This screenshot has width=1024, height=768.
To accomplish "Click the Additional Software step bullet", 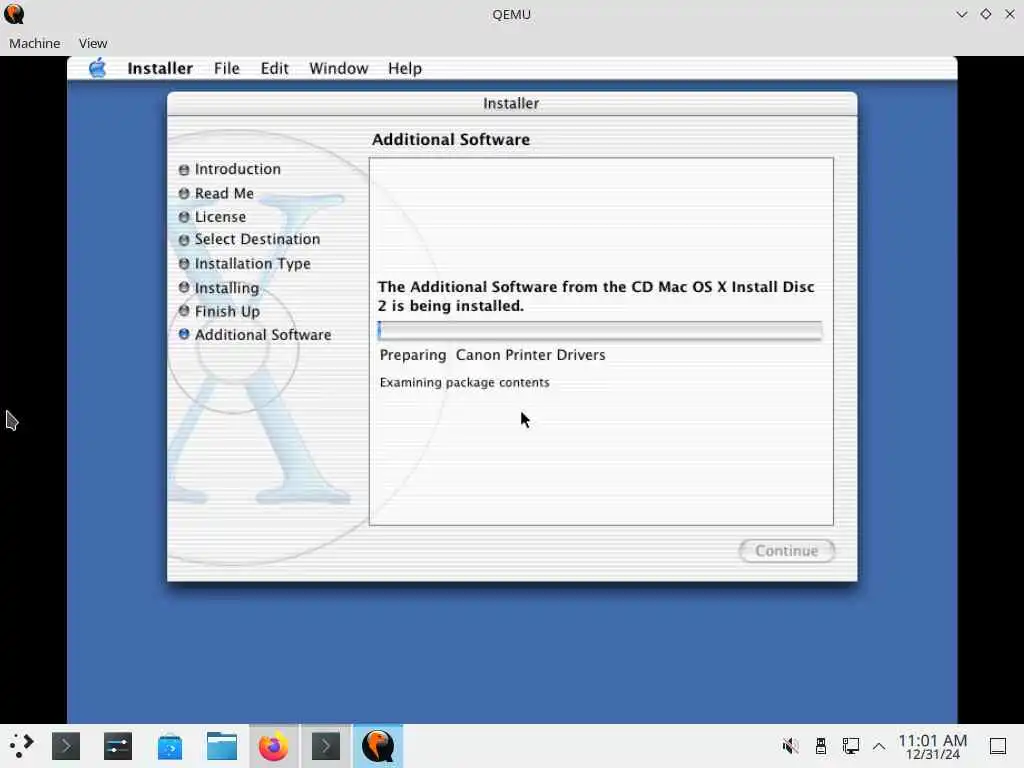I will pos(184,334).
